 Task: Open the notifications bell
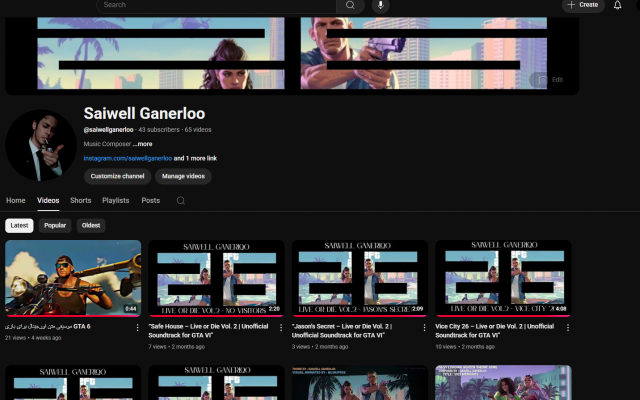pos(617,5)
